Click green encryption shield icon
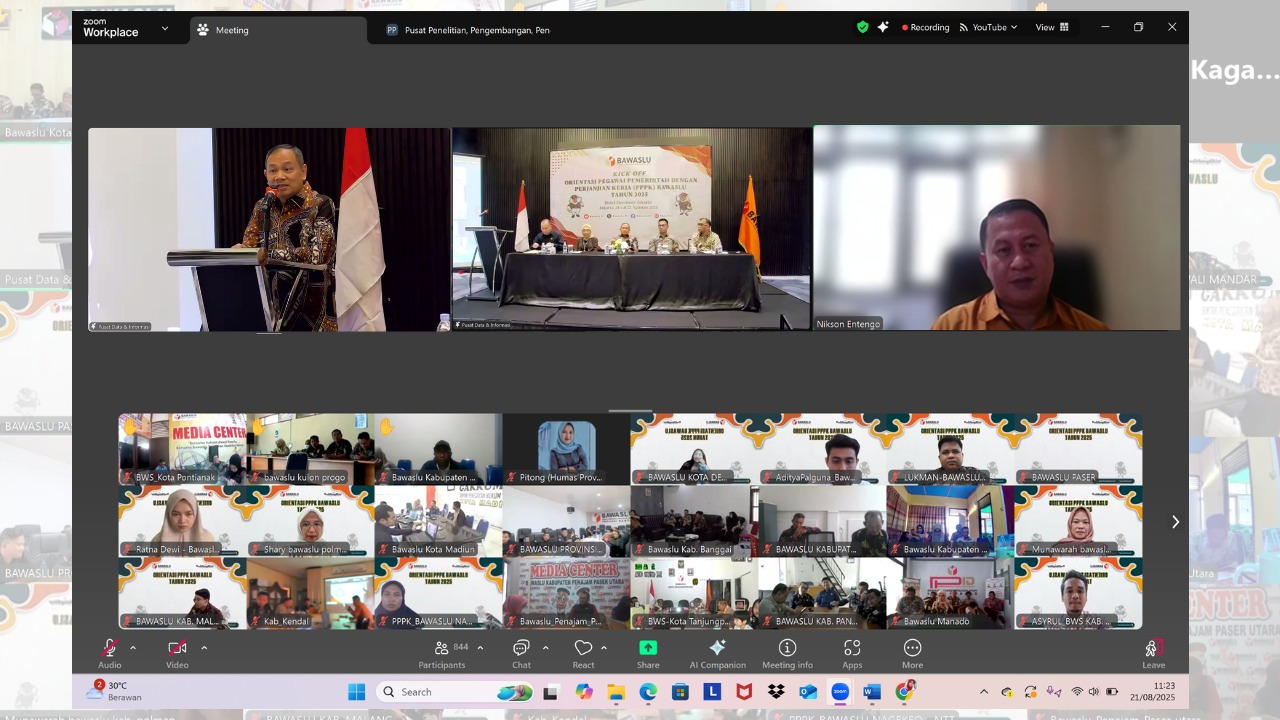Viewport: 1280px width, 720px height. pos(862,28)
